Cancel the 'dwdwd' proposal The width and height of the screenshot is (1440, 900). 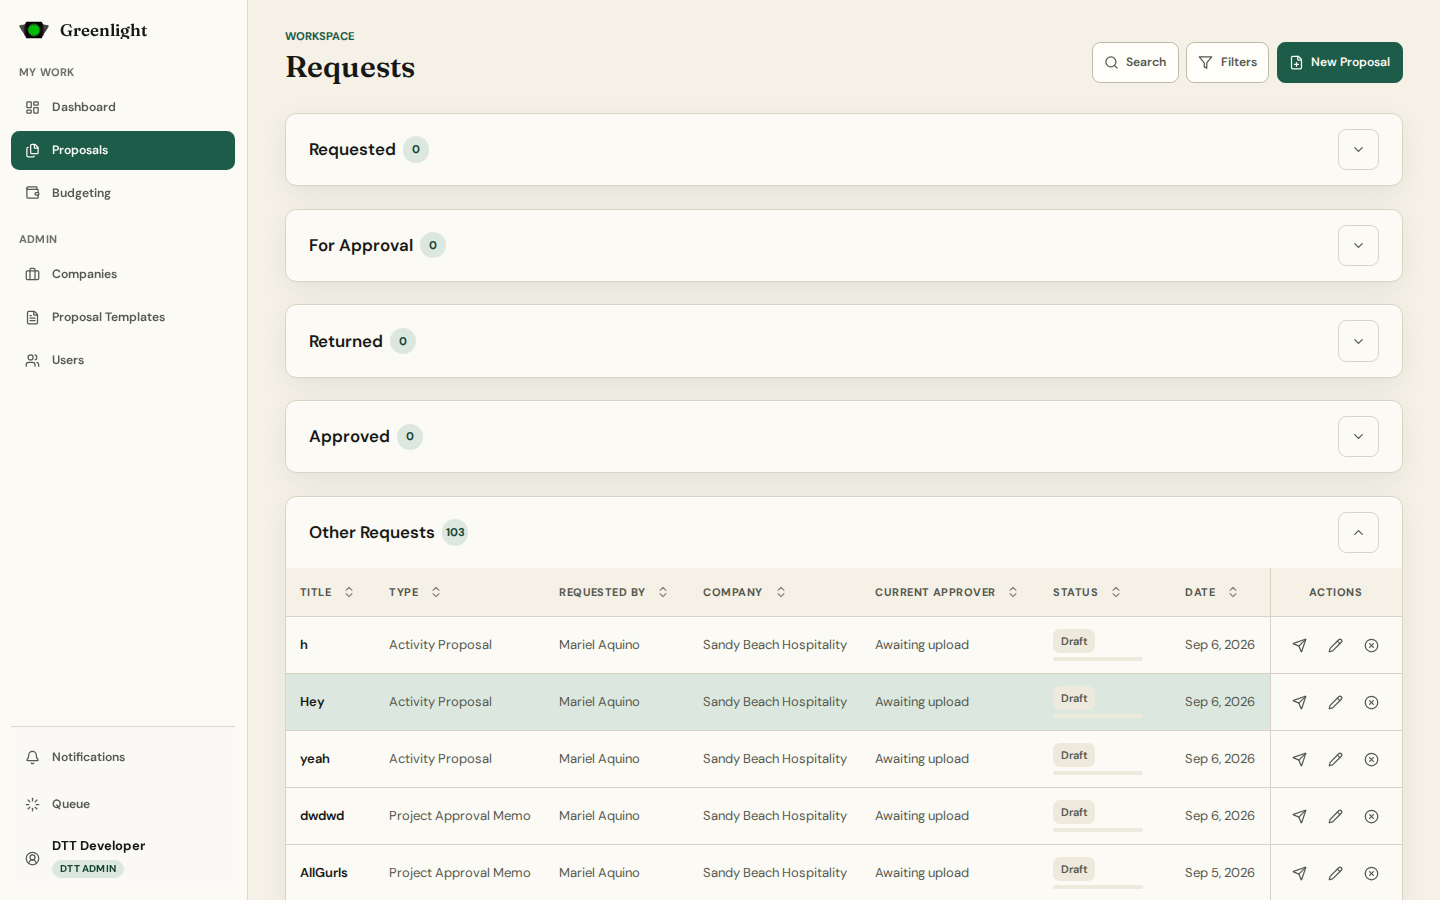(x=1371, y=816)
